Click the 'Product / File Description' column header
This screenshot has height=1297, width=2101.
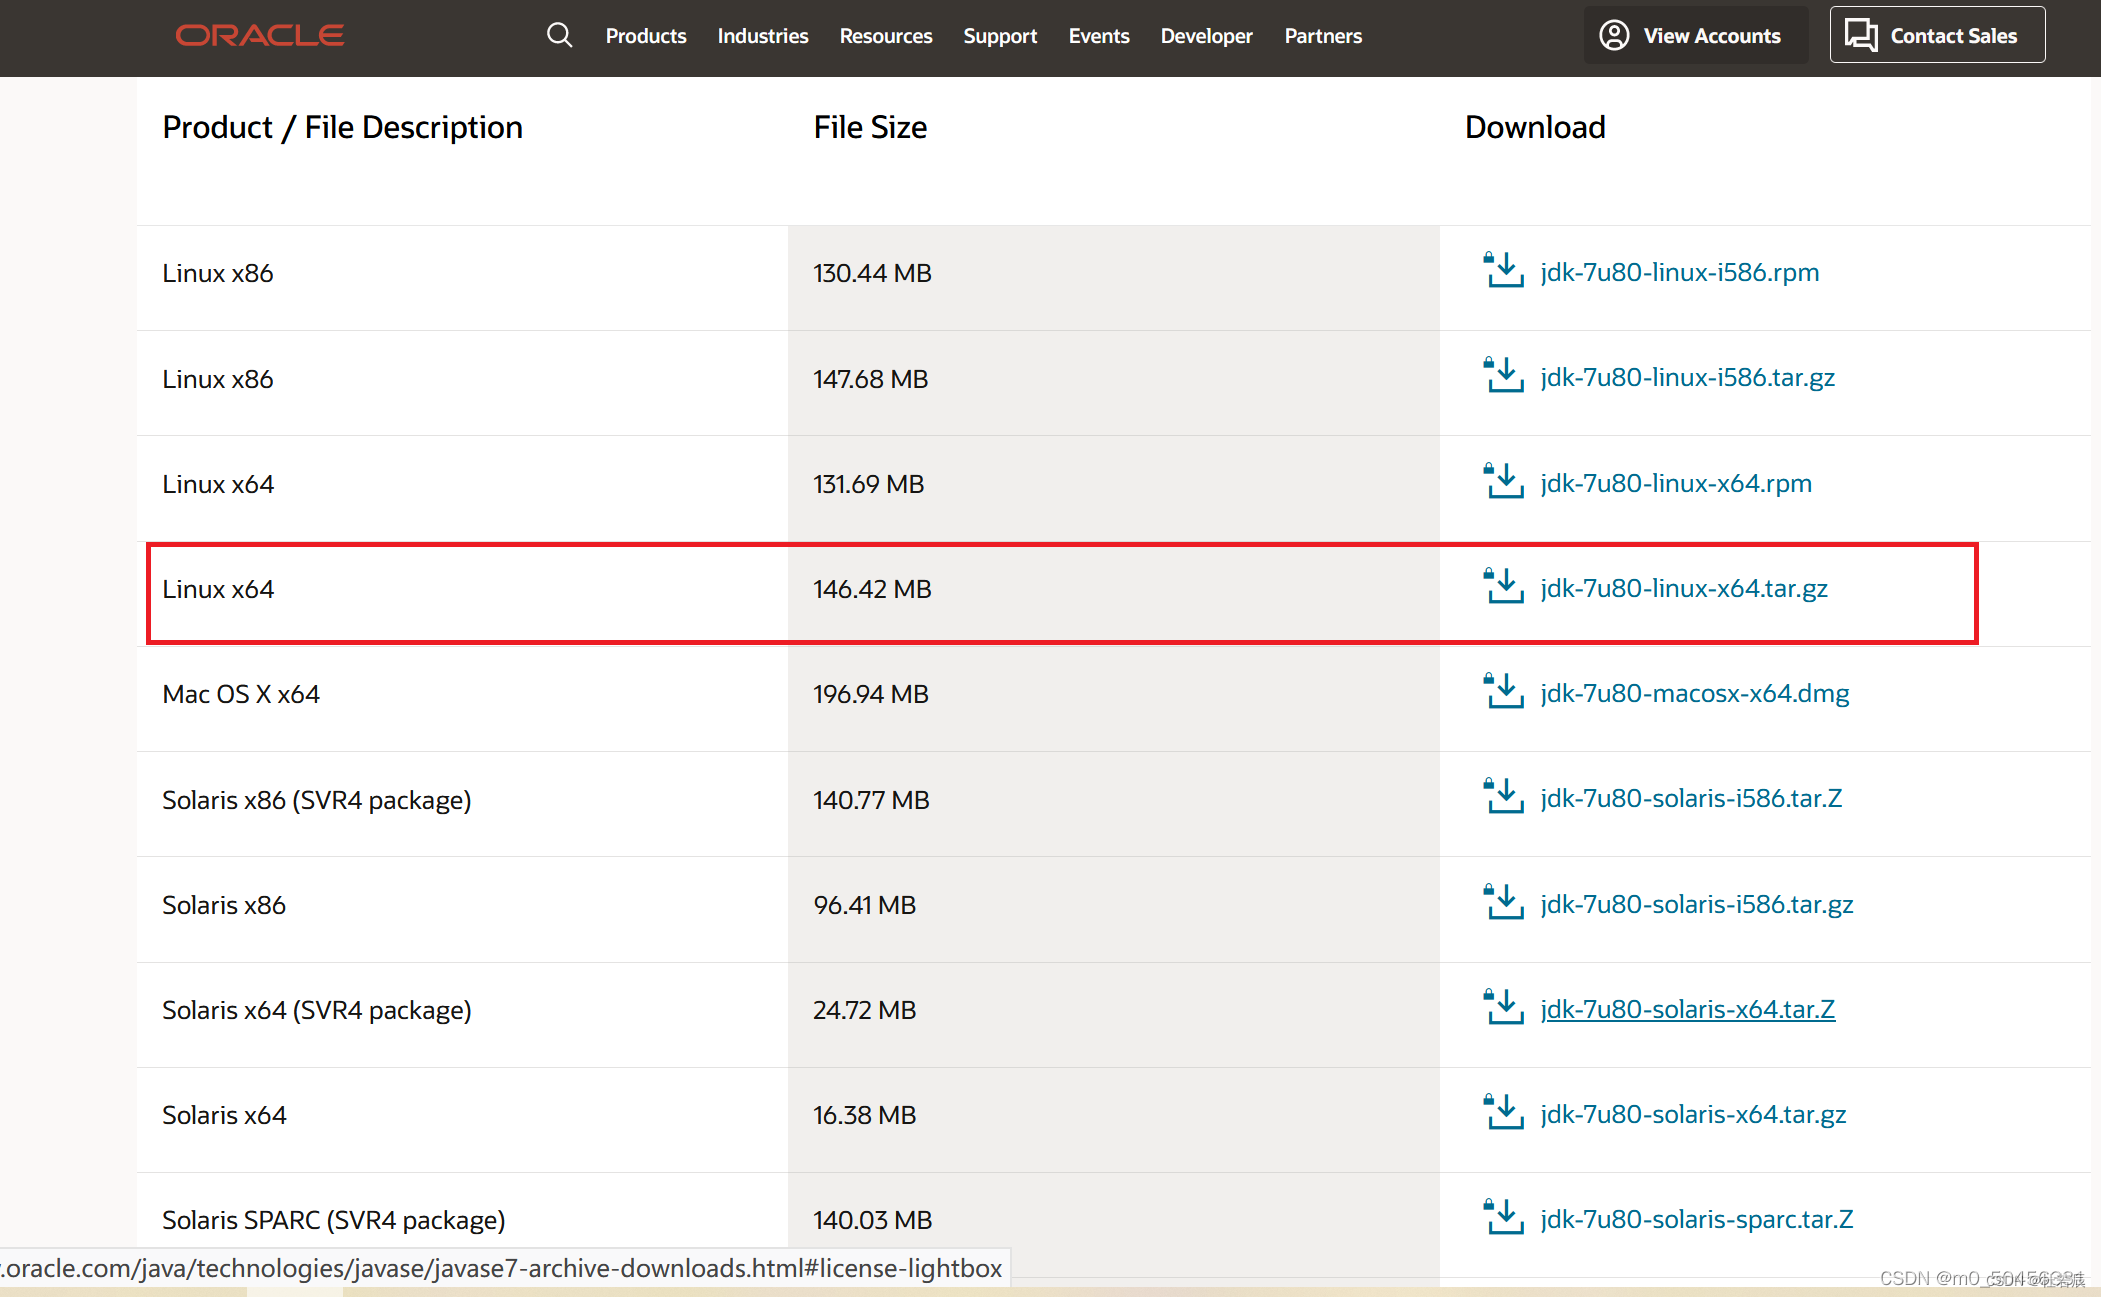tap(342, 127)
